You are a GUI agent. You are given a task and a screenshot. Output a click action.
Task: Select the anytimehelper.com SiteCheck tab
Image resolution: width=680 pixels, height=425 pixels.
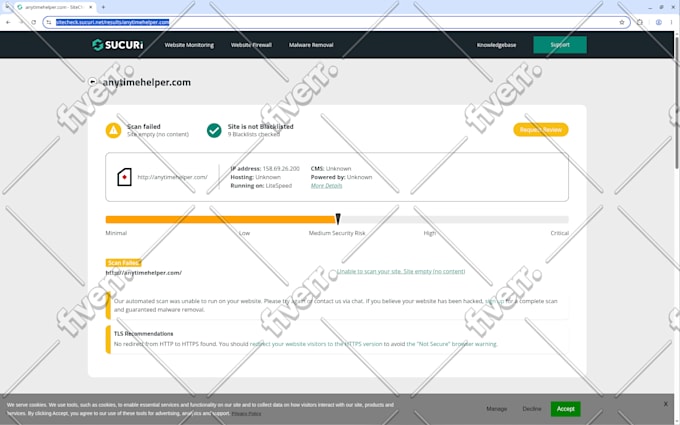click(54, 7)
